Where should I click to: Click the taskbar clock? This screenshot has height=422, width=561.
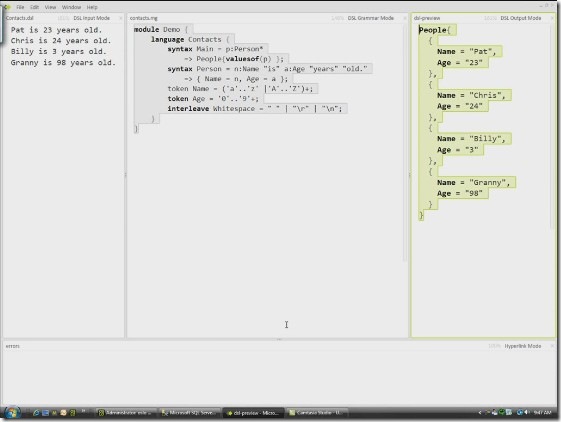[x=542, y=413]
